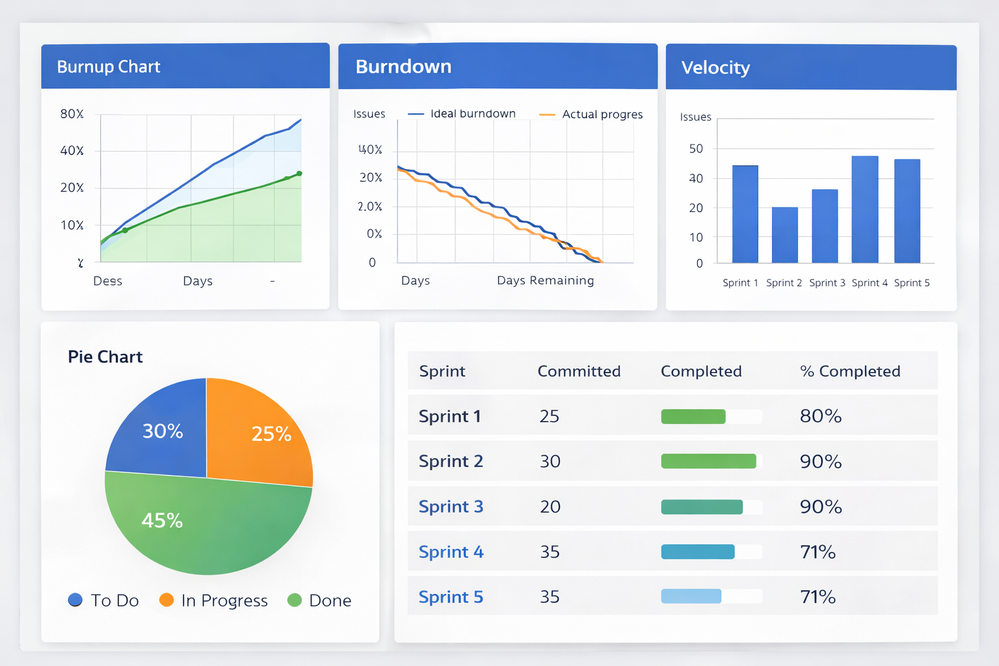This screenshot has height=666, width=999.
Task: Click the Sprint column header
Action: [442, 371]
